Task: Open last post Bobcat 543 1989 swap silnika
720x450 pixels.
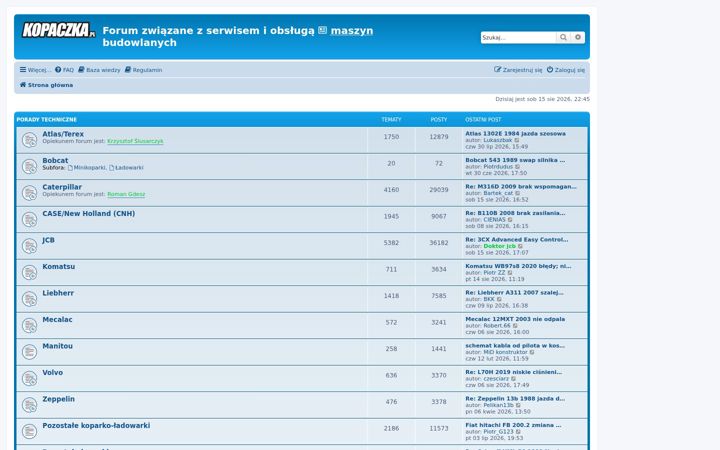Action: 515,160
